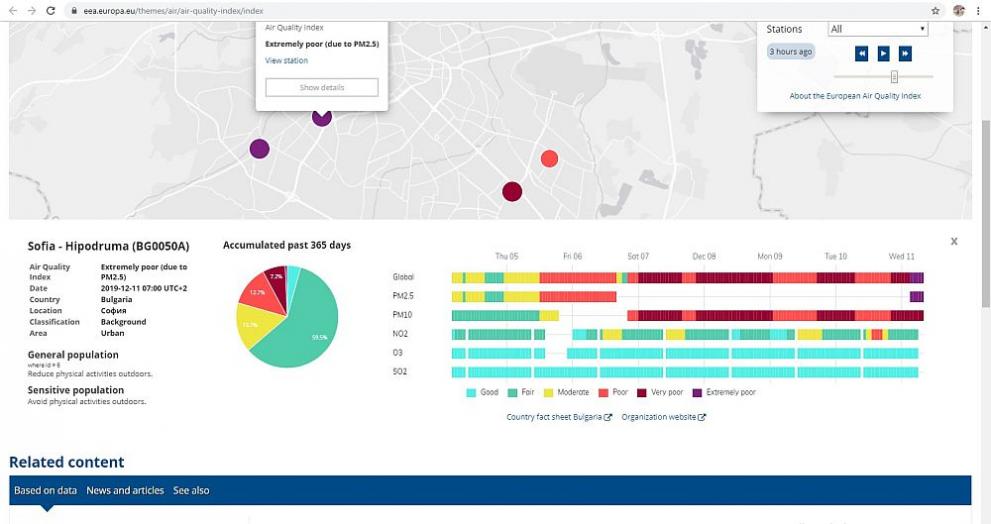Click the Fair legend color swatch
Viewport: 991px width, 524px height.
(x=513, y=393)
